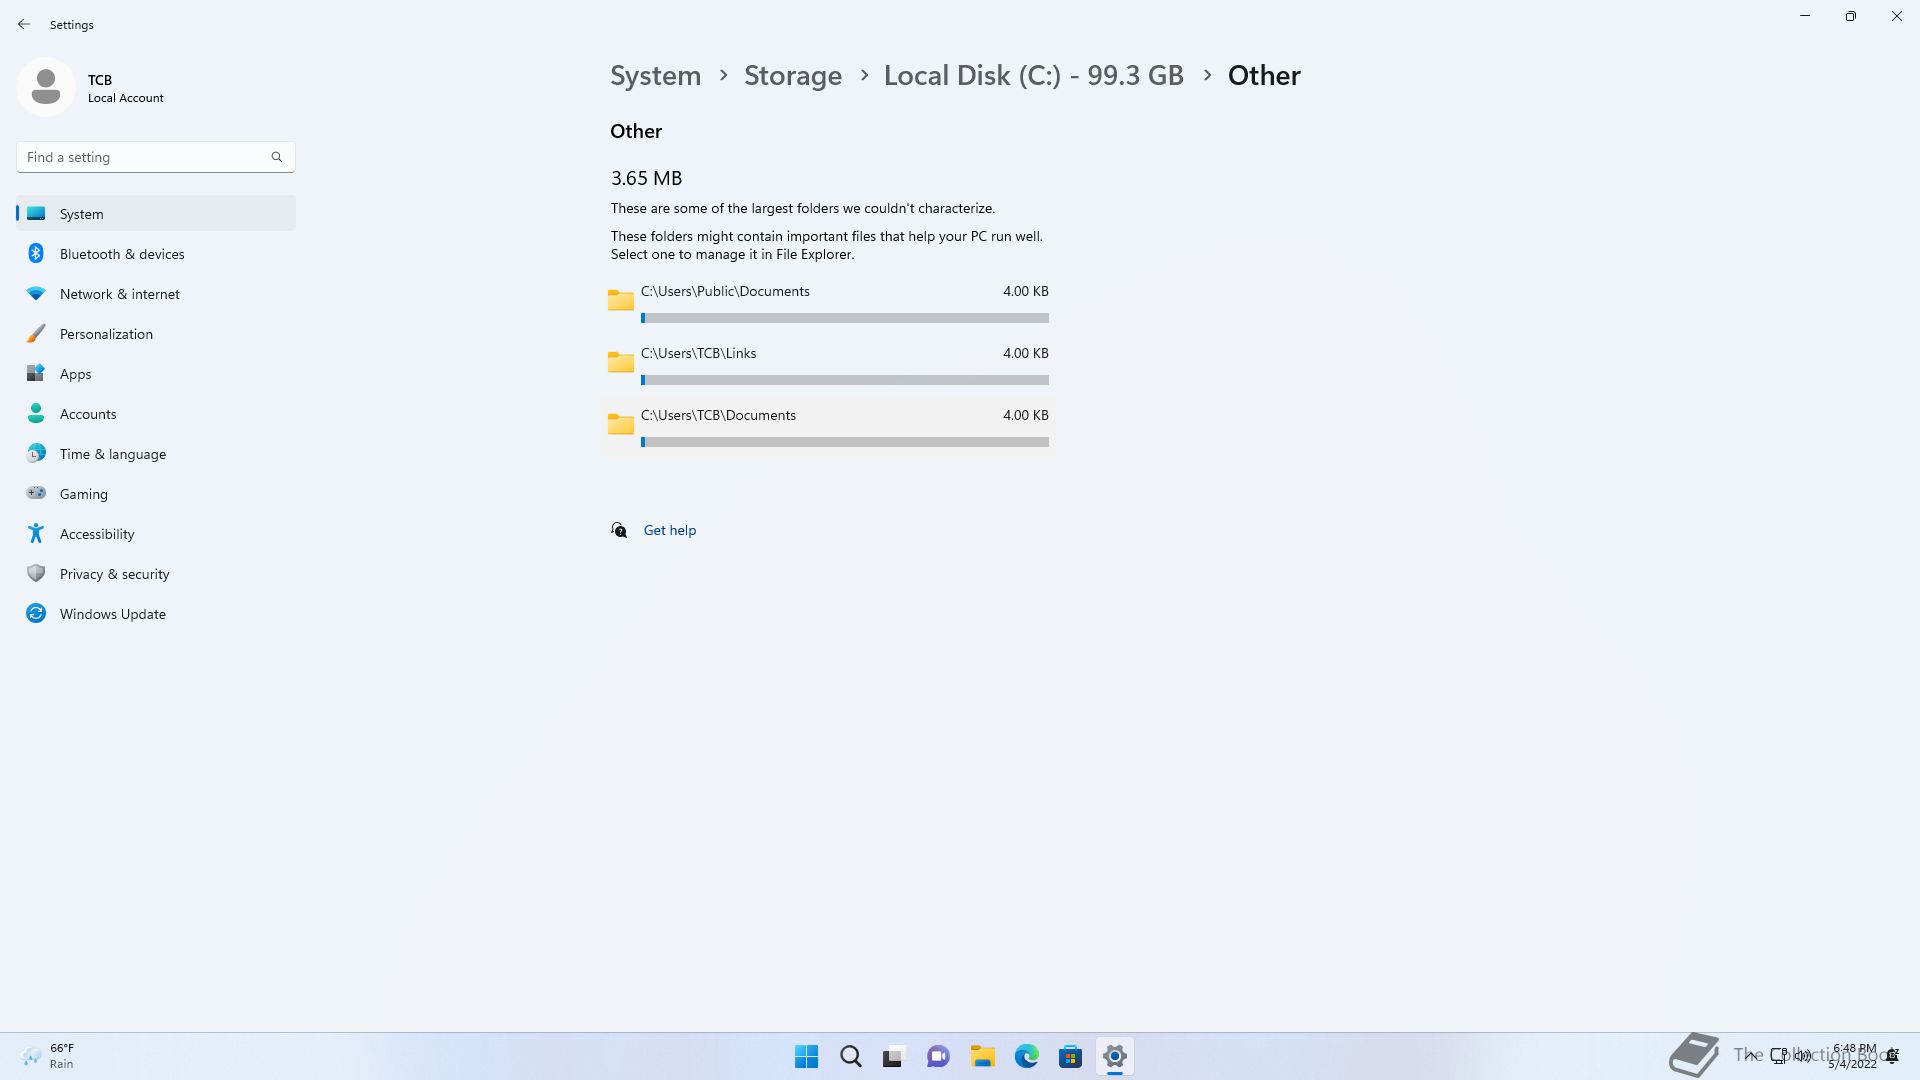Open C:\Users\Public\Documents folder entry
Screen dimensions: 1920x1080
pos(829,304)
